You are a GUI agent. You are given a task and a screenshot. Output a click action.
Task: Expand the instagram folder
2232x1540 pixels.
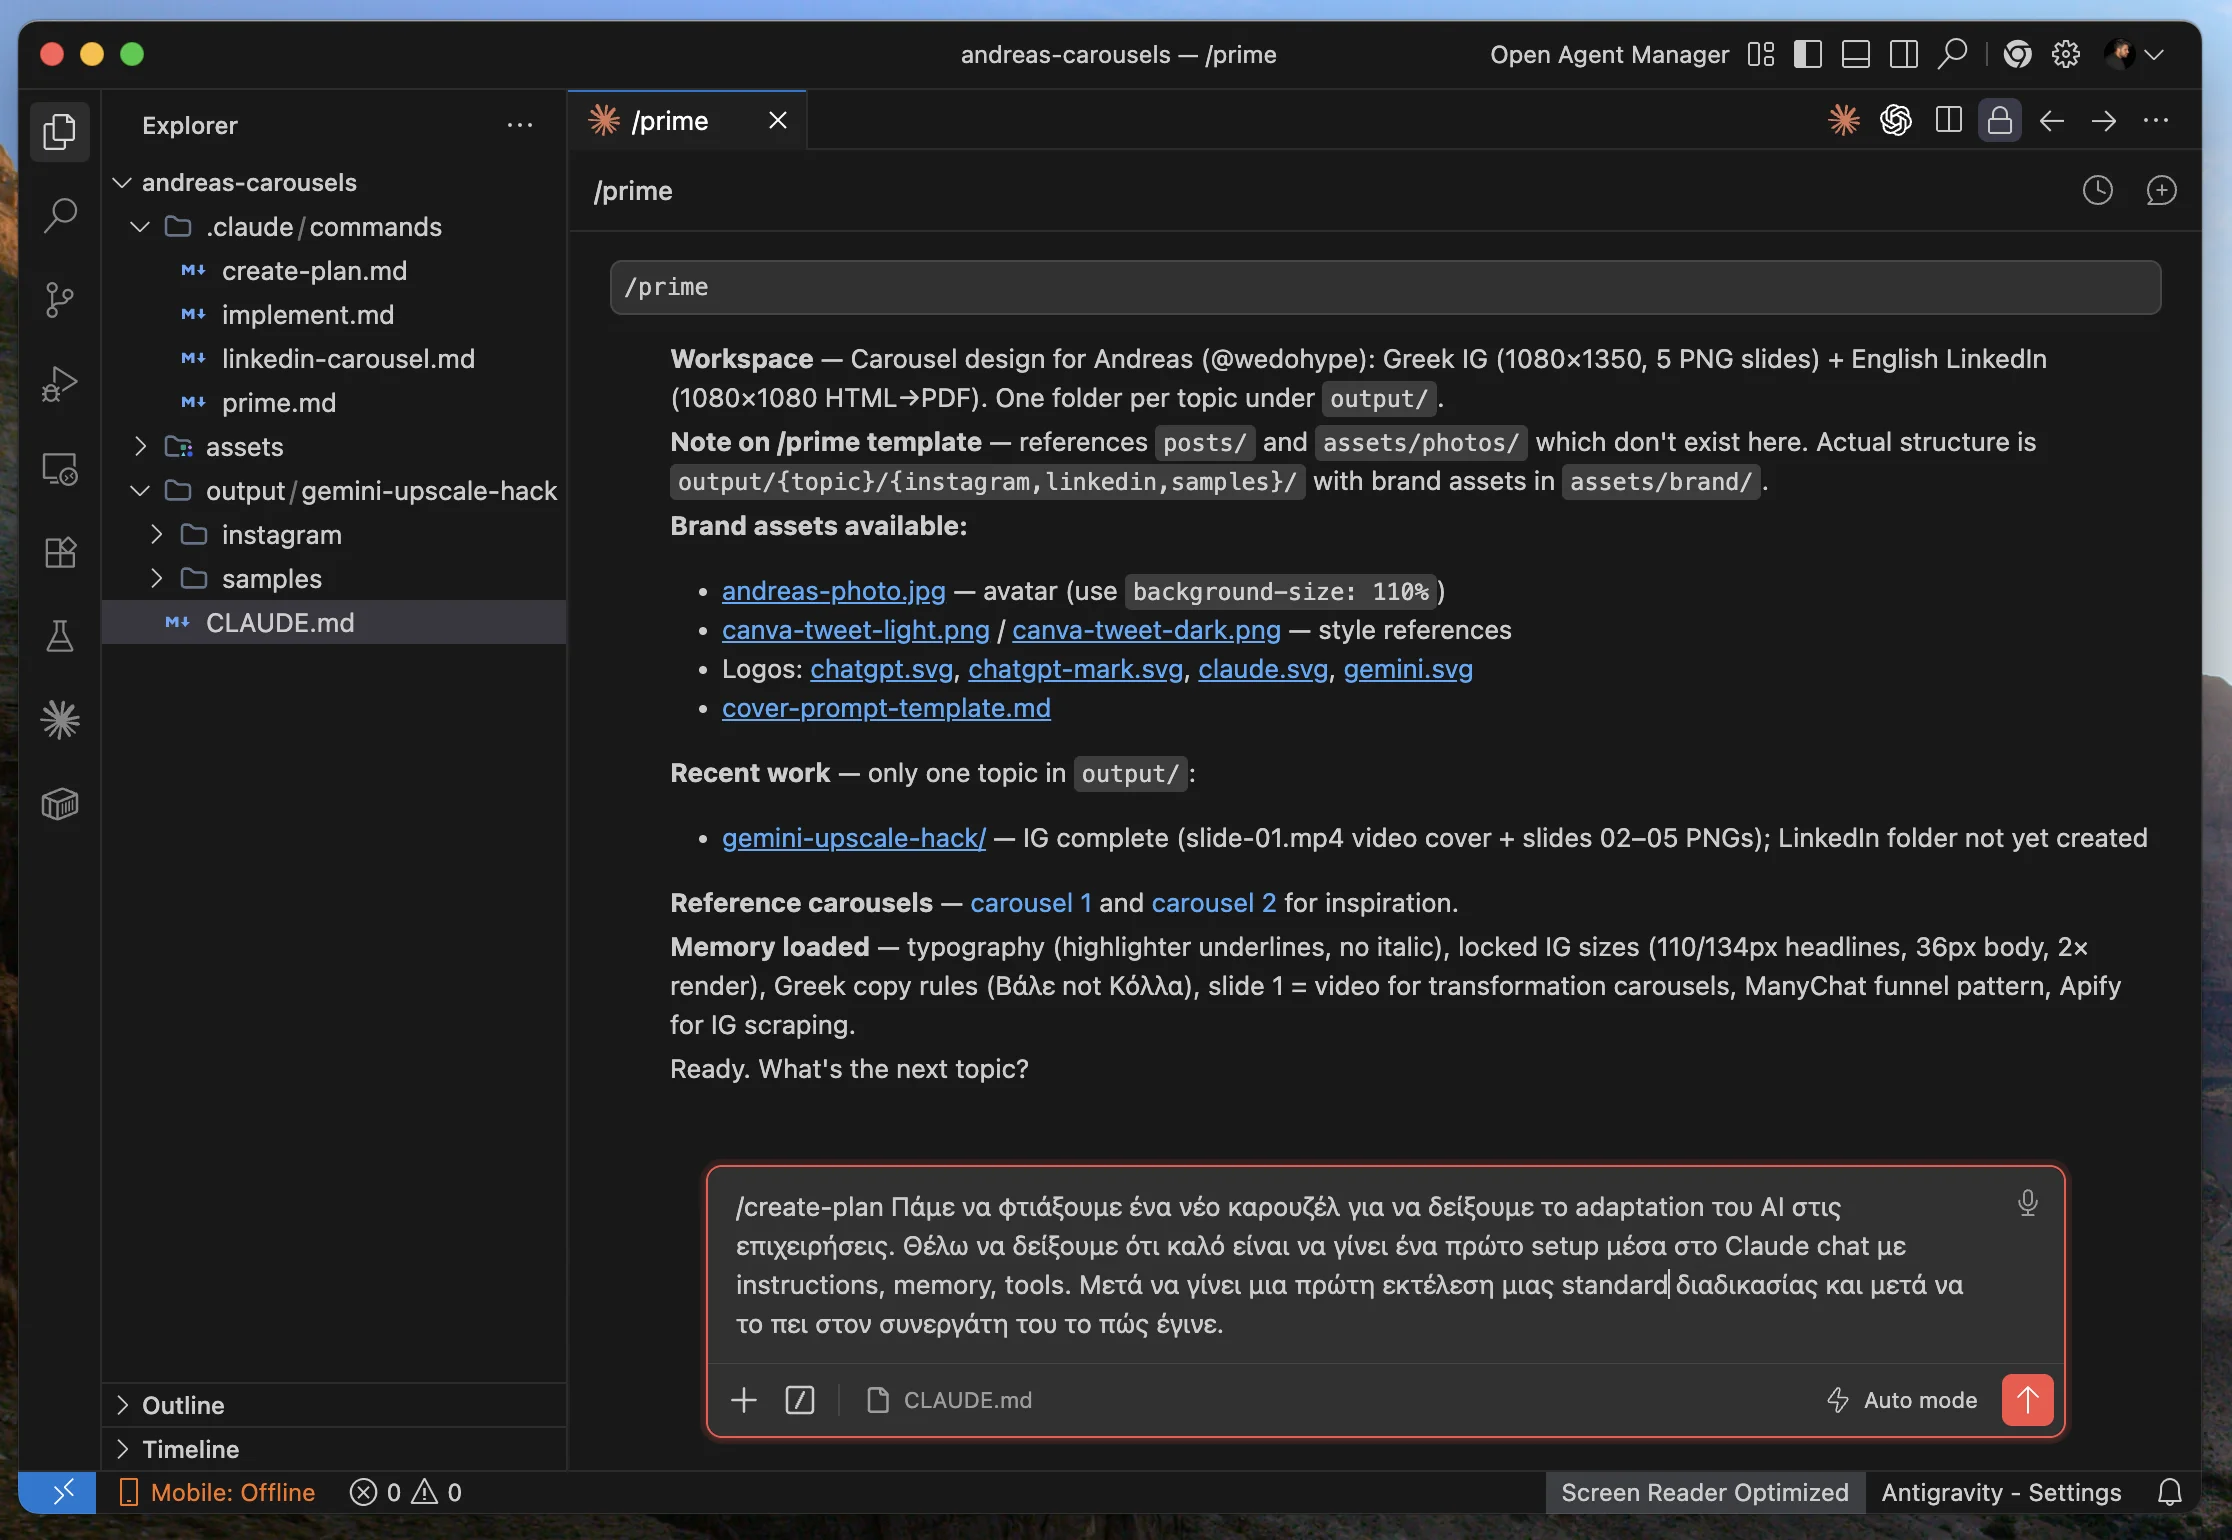tap(156, 535)
